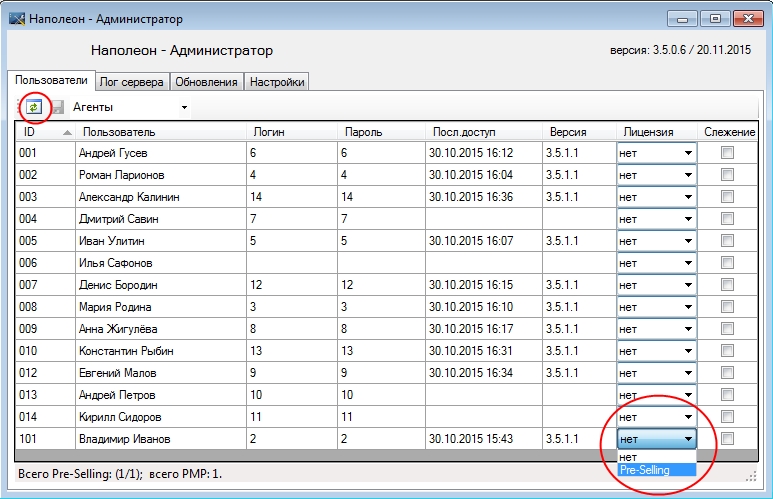The width and height of the screenshot is (773, 499).
Task: Click the Слежение column header
Action: (x=728, y=132)
